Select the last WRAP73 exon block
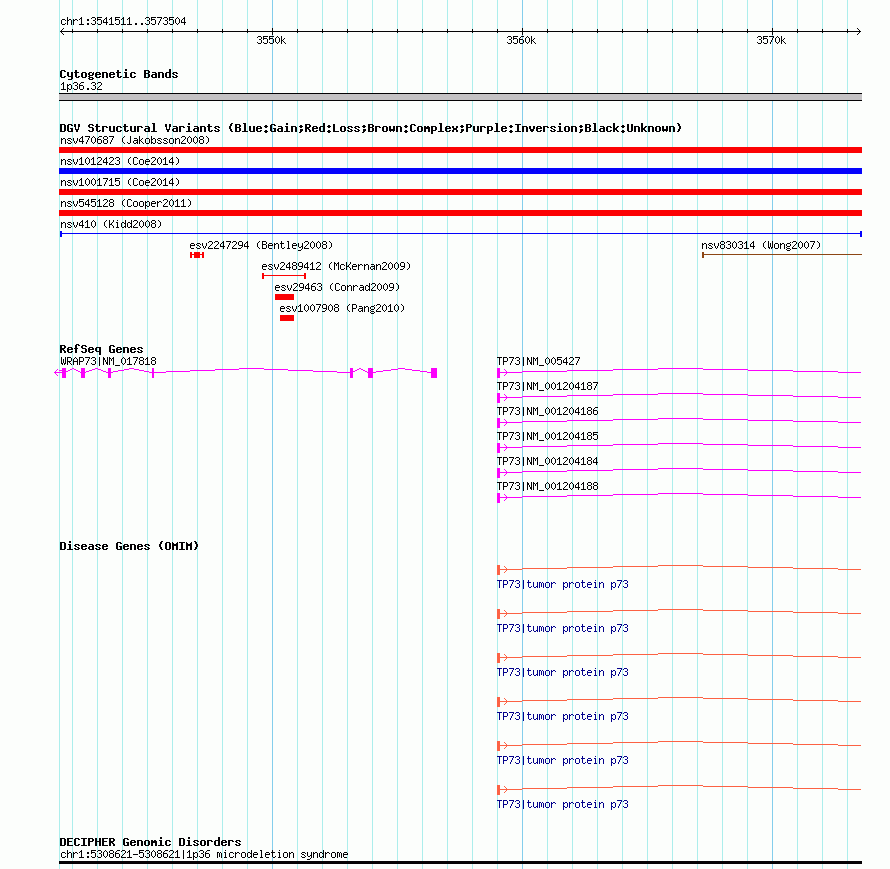This screenshot has width=890, height=869. point(434,373)
